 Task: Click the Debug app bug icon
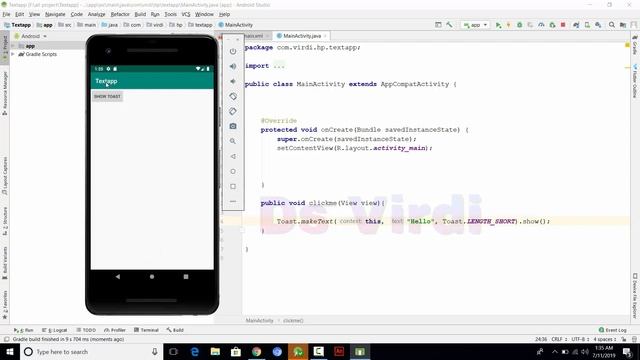[x=520, y=25]
